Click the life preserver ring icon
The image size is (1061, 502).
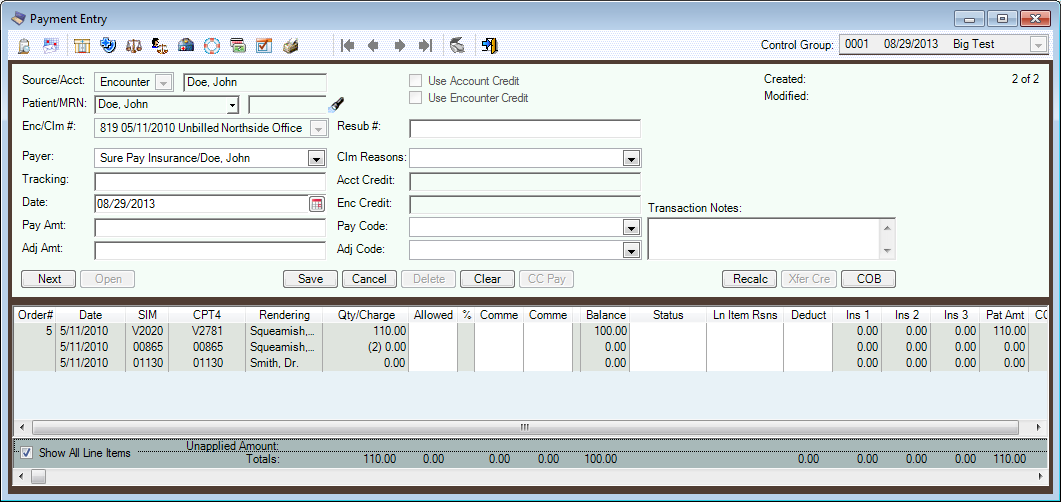212,46
